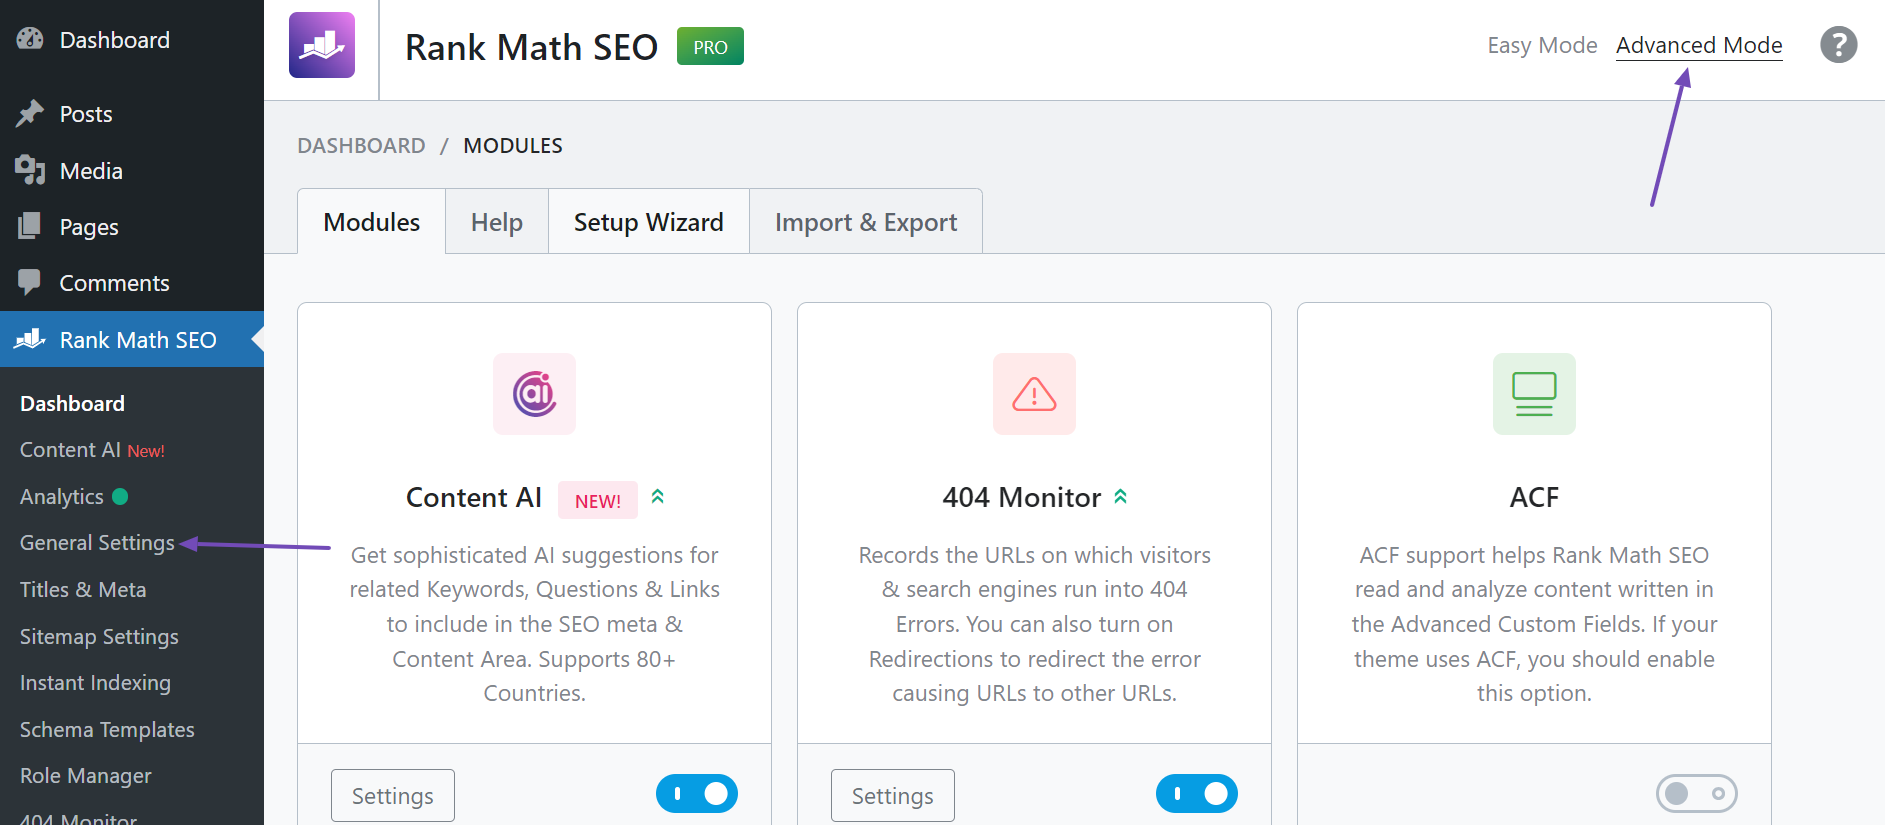The height and width of the screenshot is (825, 1885).
Task: Open Role Manager submenu item
Action: (x=86, y=776)
